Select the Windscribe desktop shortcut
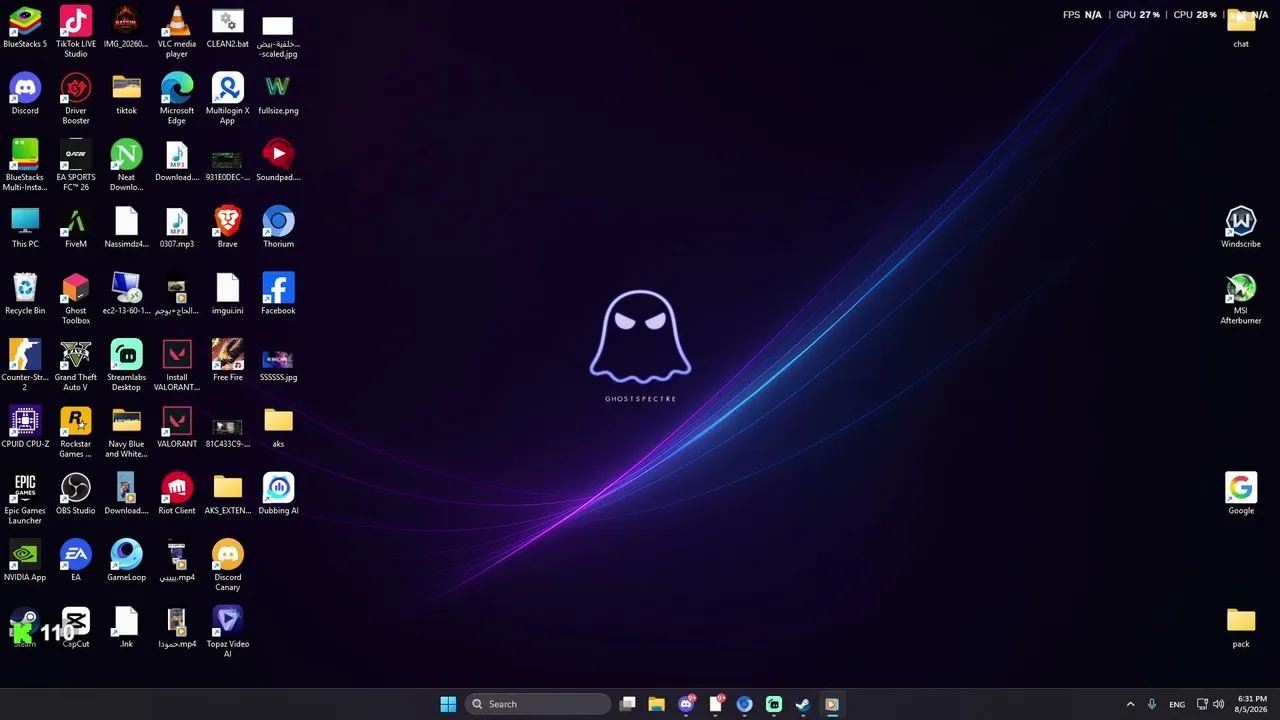The image size is (1280, 720). pos(1241,228)
